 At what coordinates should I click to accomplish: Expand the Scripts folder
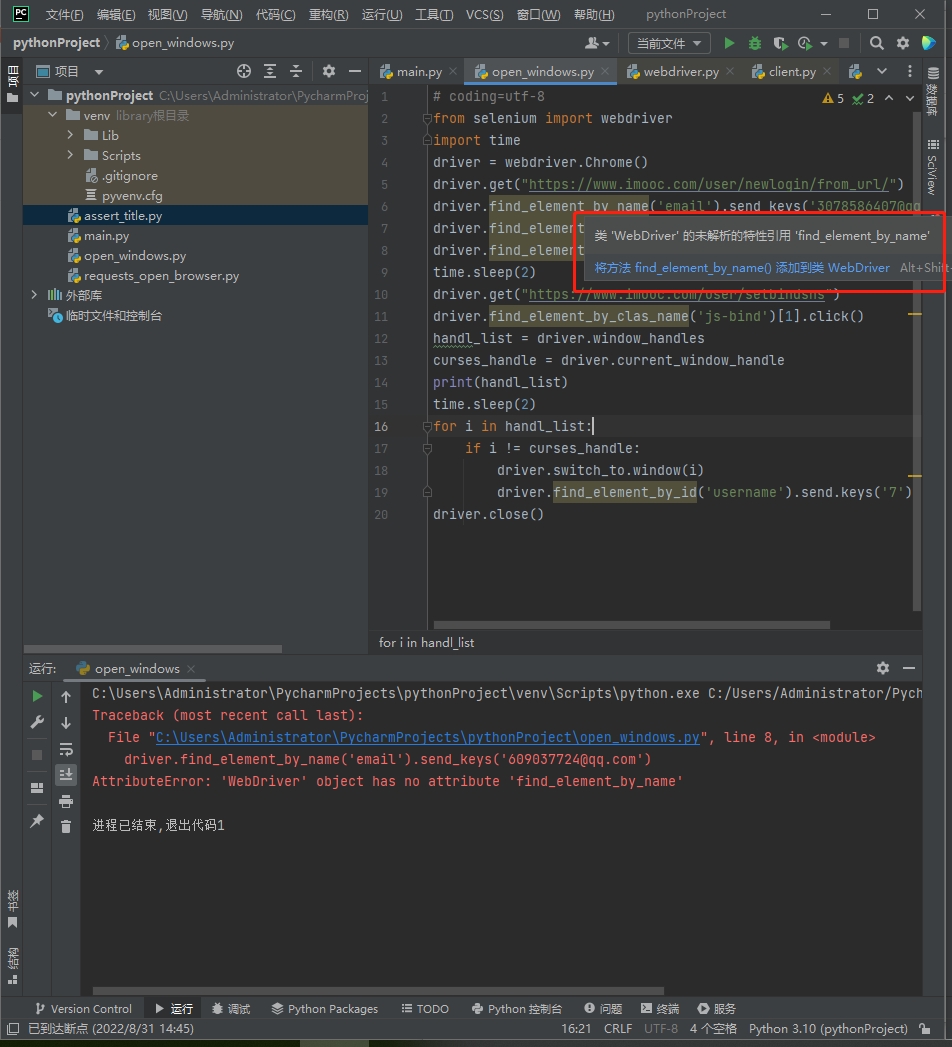coord(71,156)
